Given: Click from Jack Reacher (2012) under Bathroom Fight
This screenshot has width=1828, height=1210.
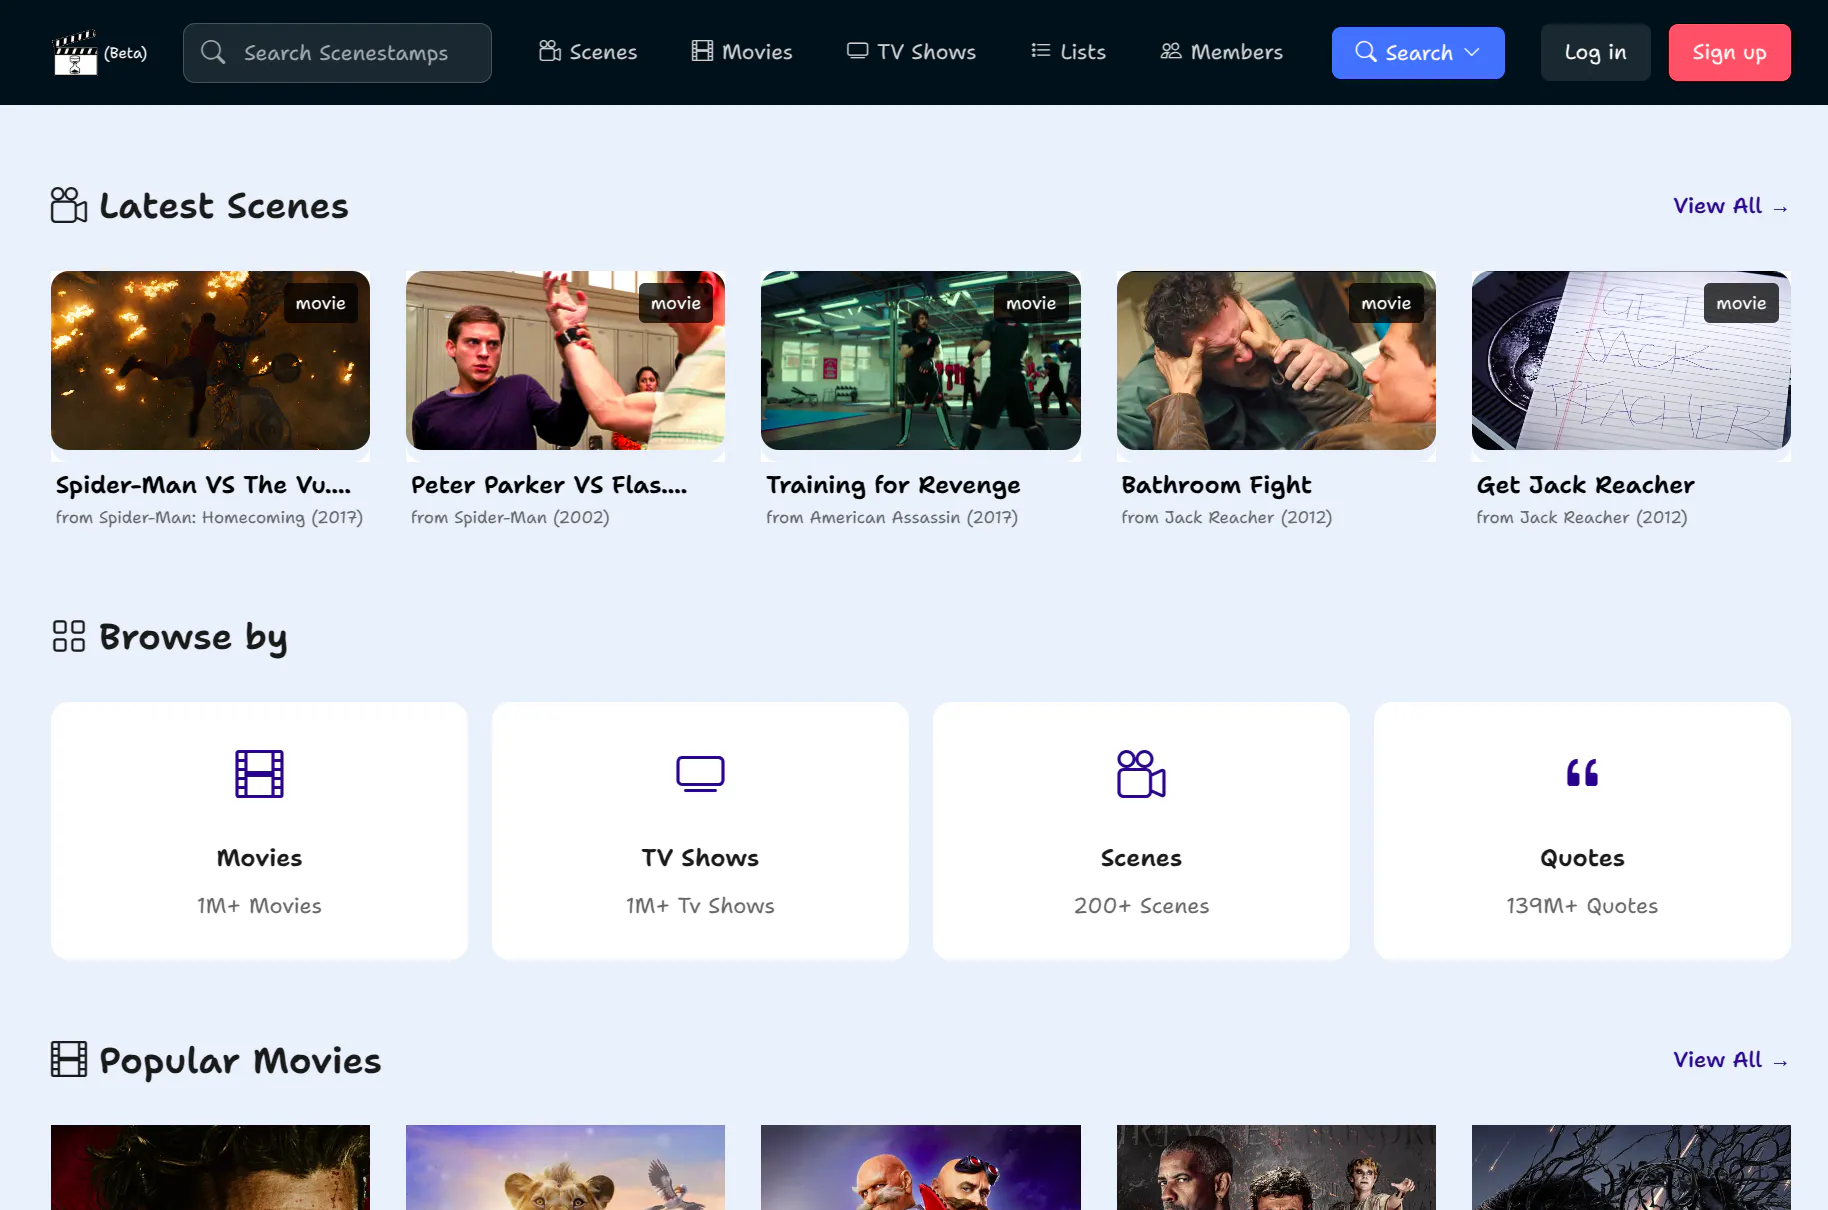Looking at the screenshot, I should coord(1227,518).
